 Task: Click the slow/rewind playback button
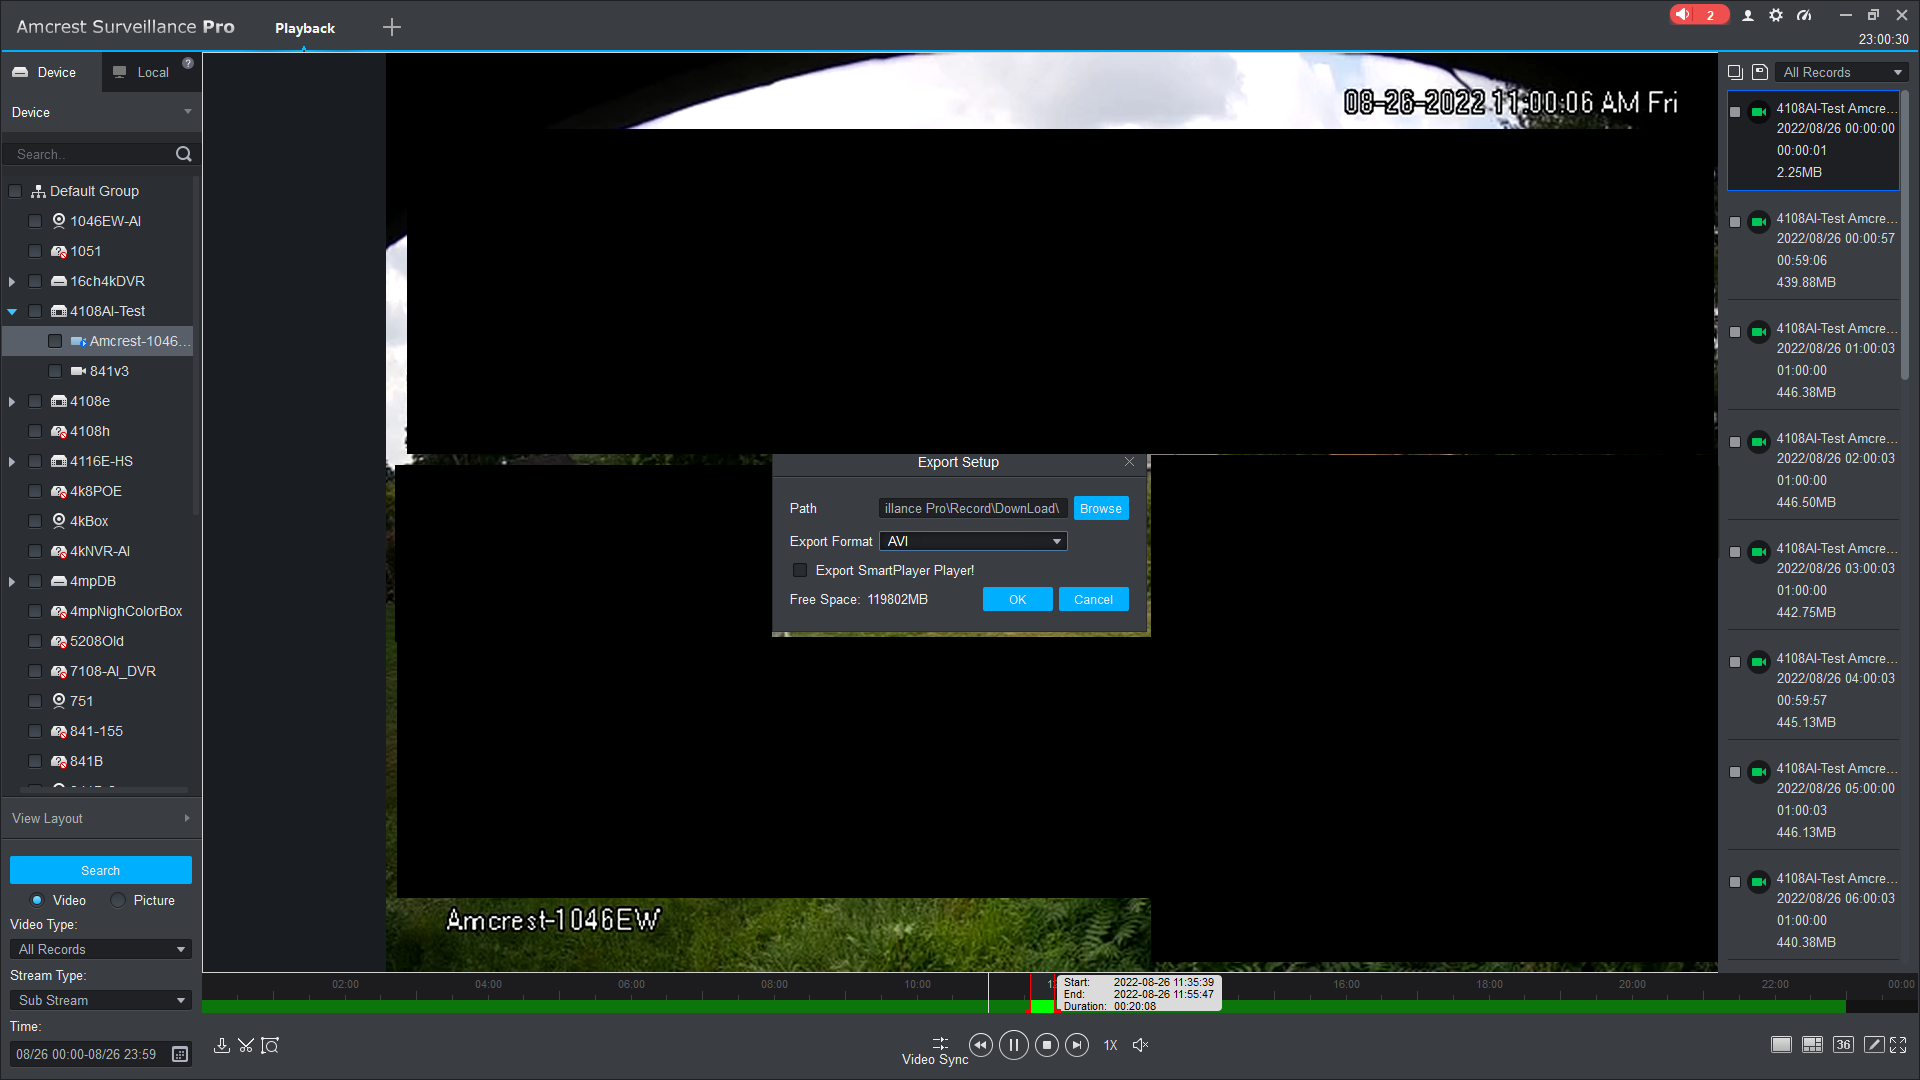point(981,1045)
